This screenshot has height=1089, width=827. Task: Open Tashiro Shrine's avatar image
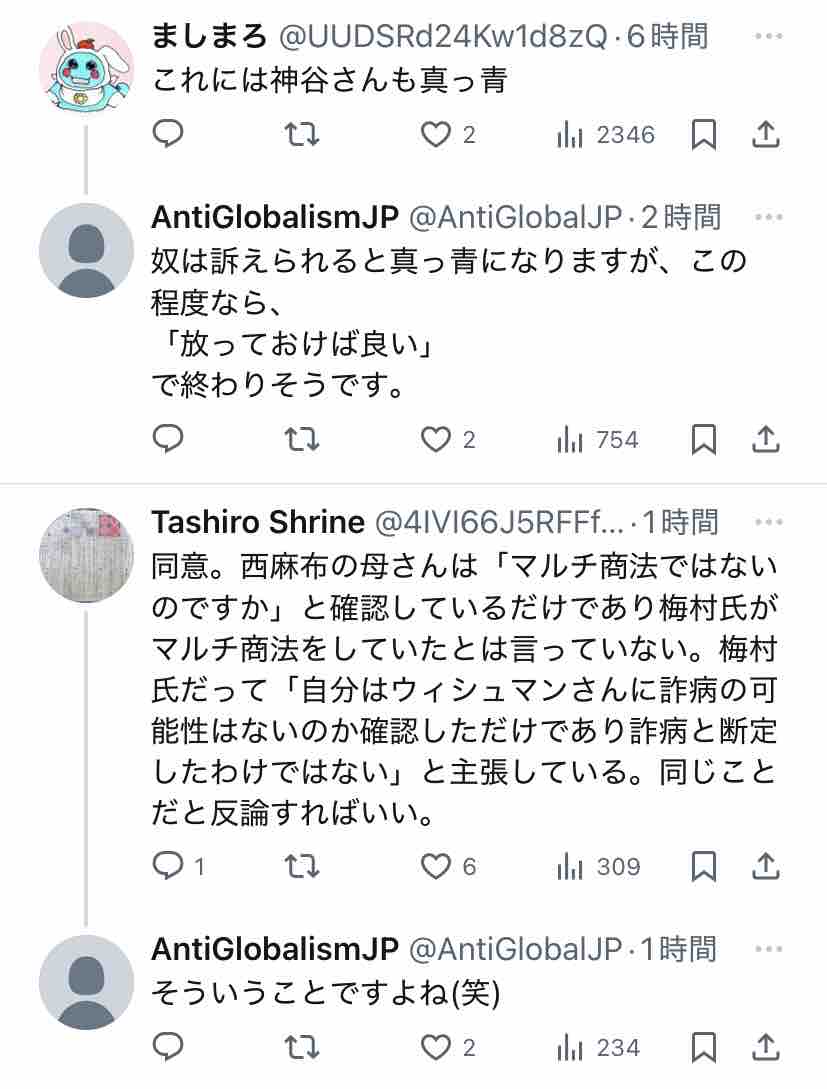[x=86, y=555]
